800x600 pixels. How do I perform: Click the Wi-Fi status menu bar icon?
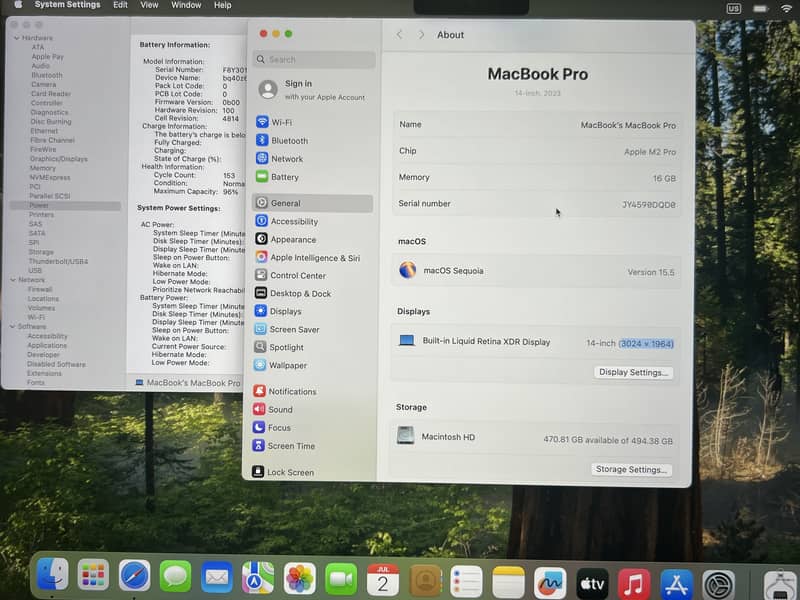[786, 8]
